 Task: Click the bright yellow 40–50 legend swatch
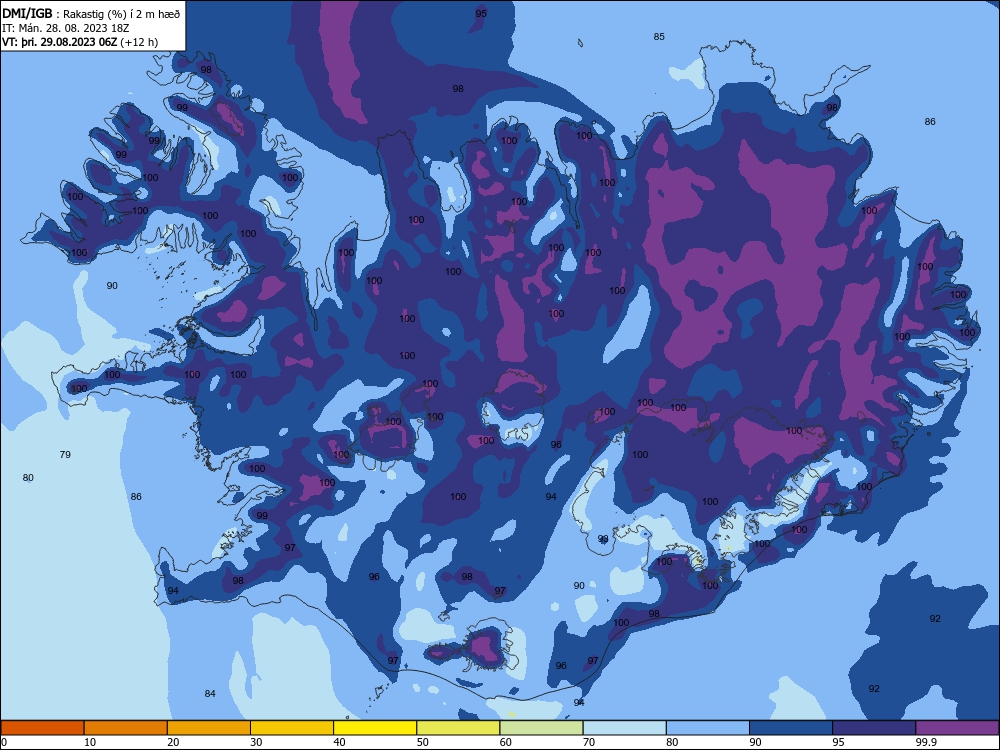(x=375, y=728)
